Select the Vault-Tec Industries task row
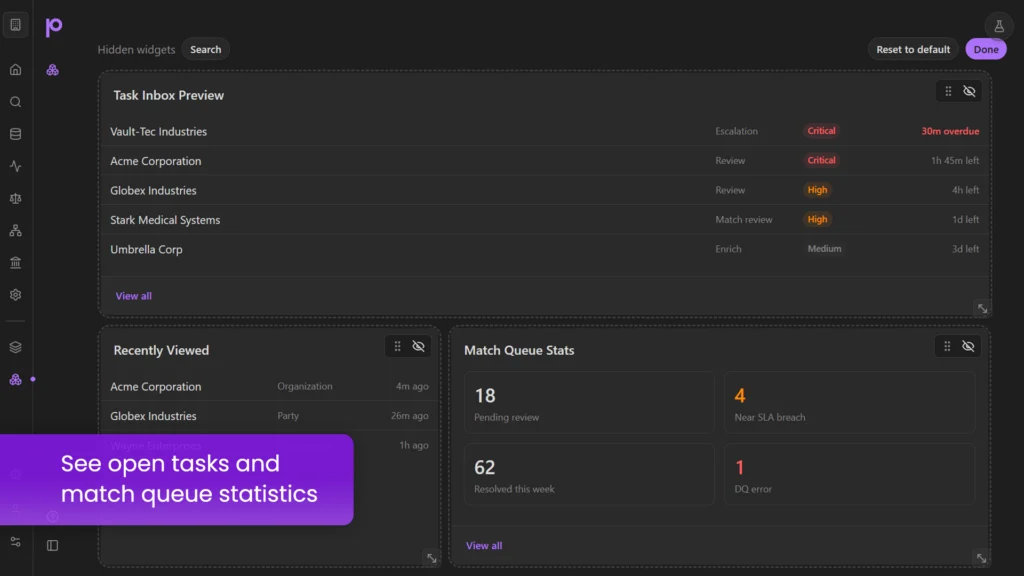The width and height of the screenshot is (1024, 576). click(x=545, y=131)
